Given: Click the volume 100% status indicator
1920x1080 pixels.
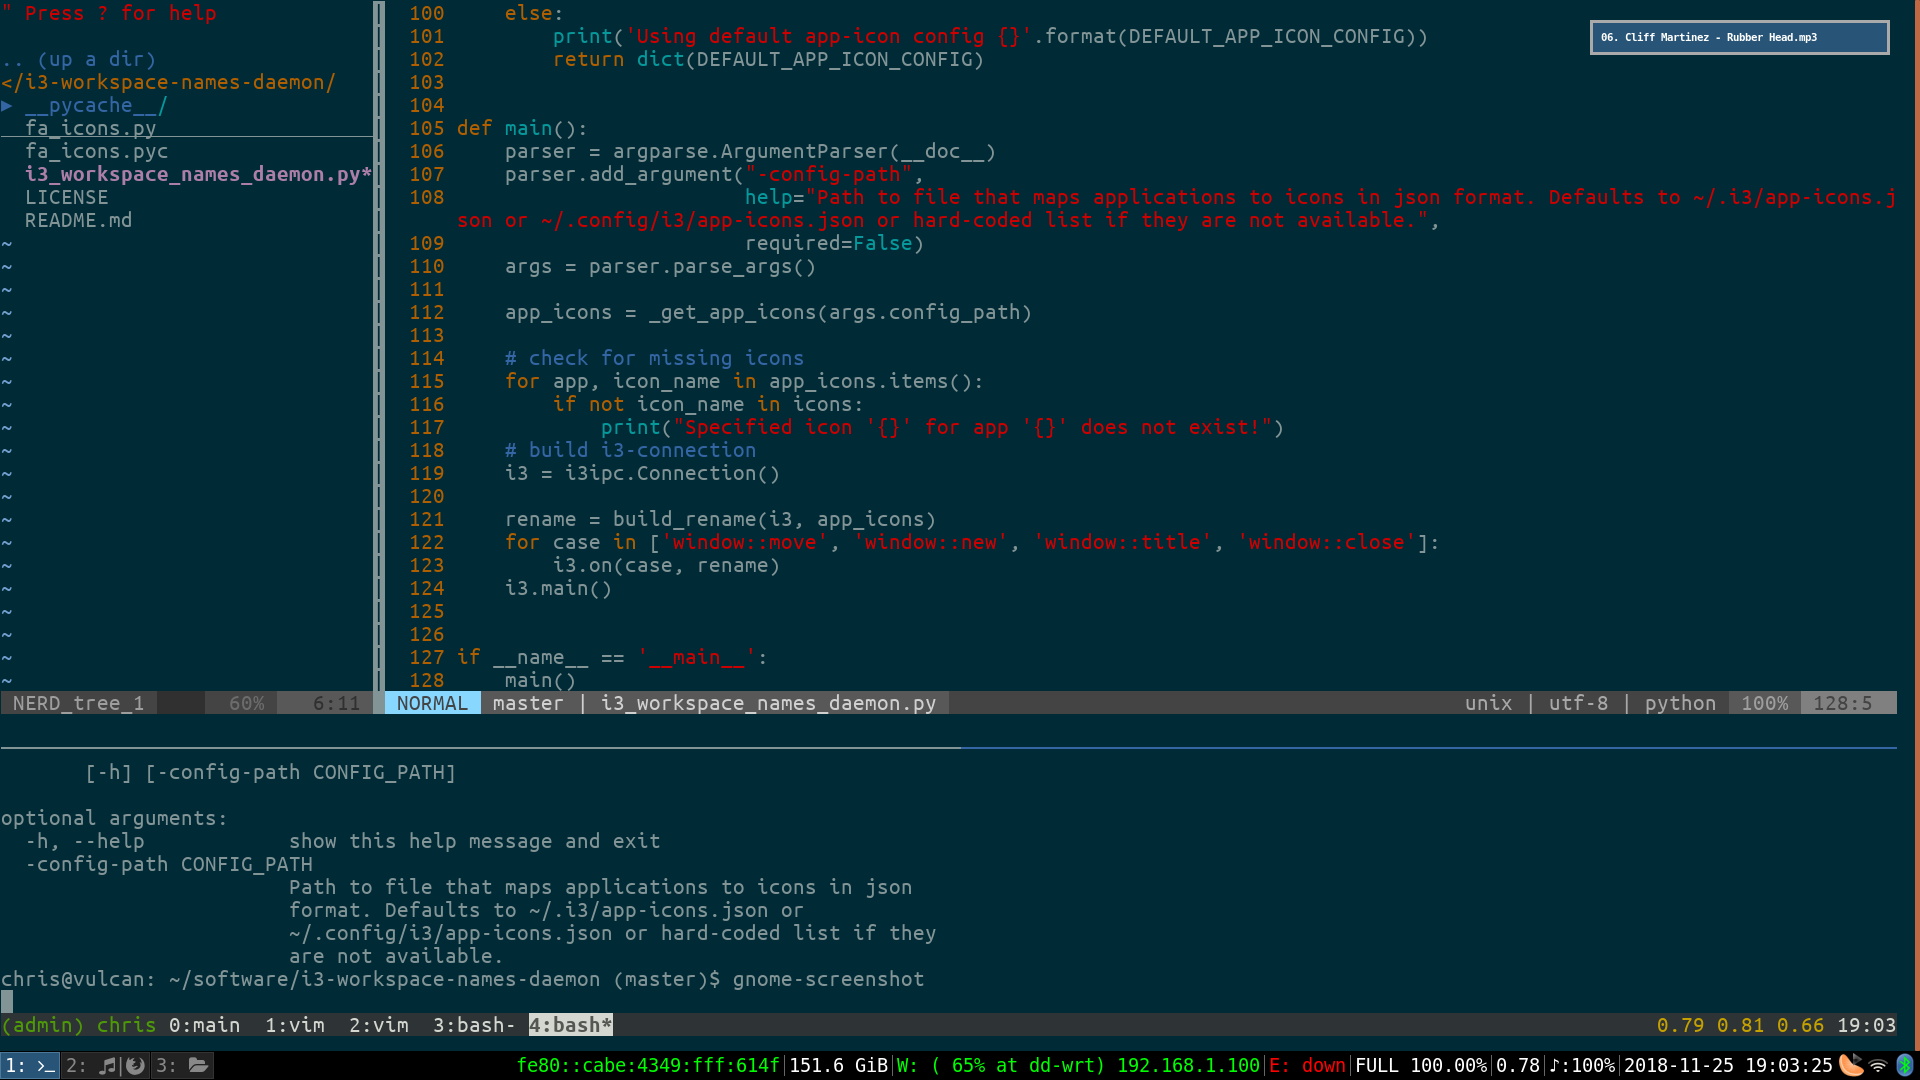Looking at the screenshot, I should click(x=1582, y=1066).
